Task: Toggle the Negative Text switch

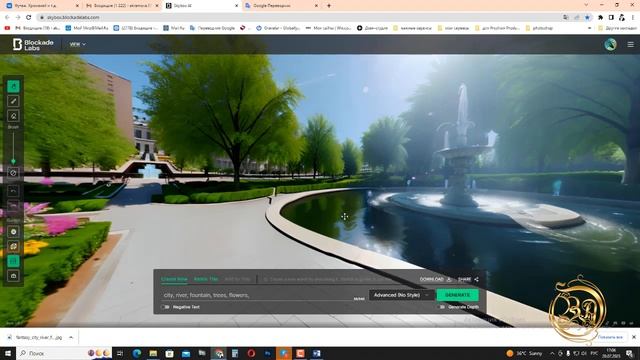Action: pos(165,307)
